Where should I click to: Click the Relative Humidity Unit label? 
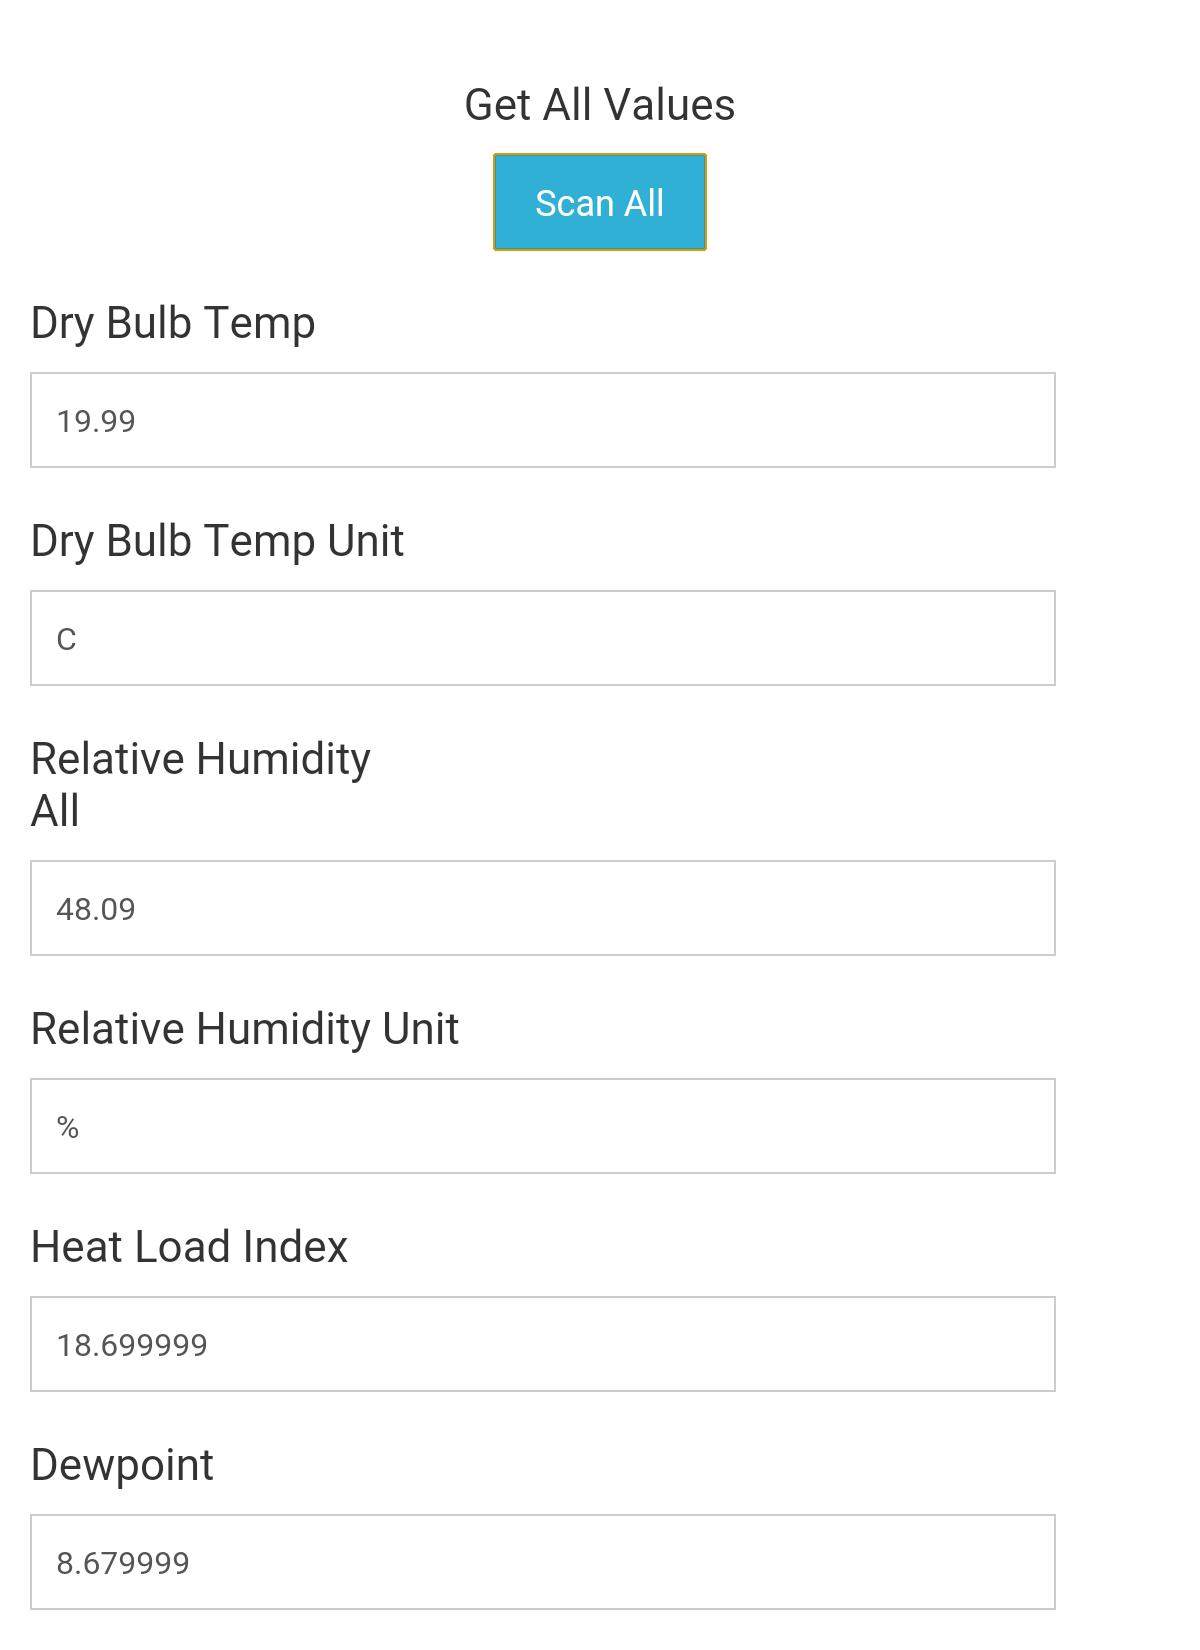coord(245,1030)
